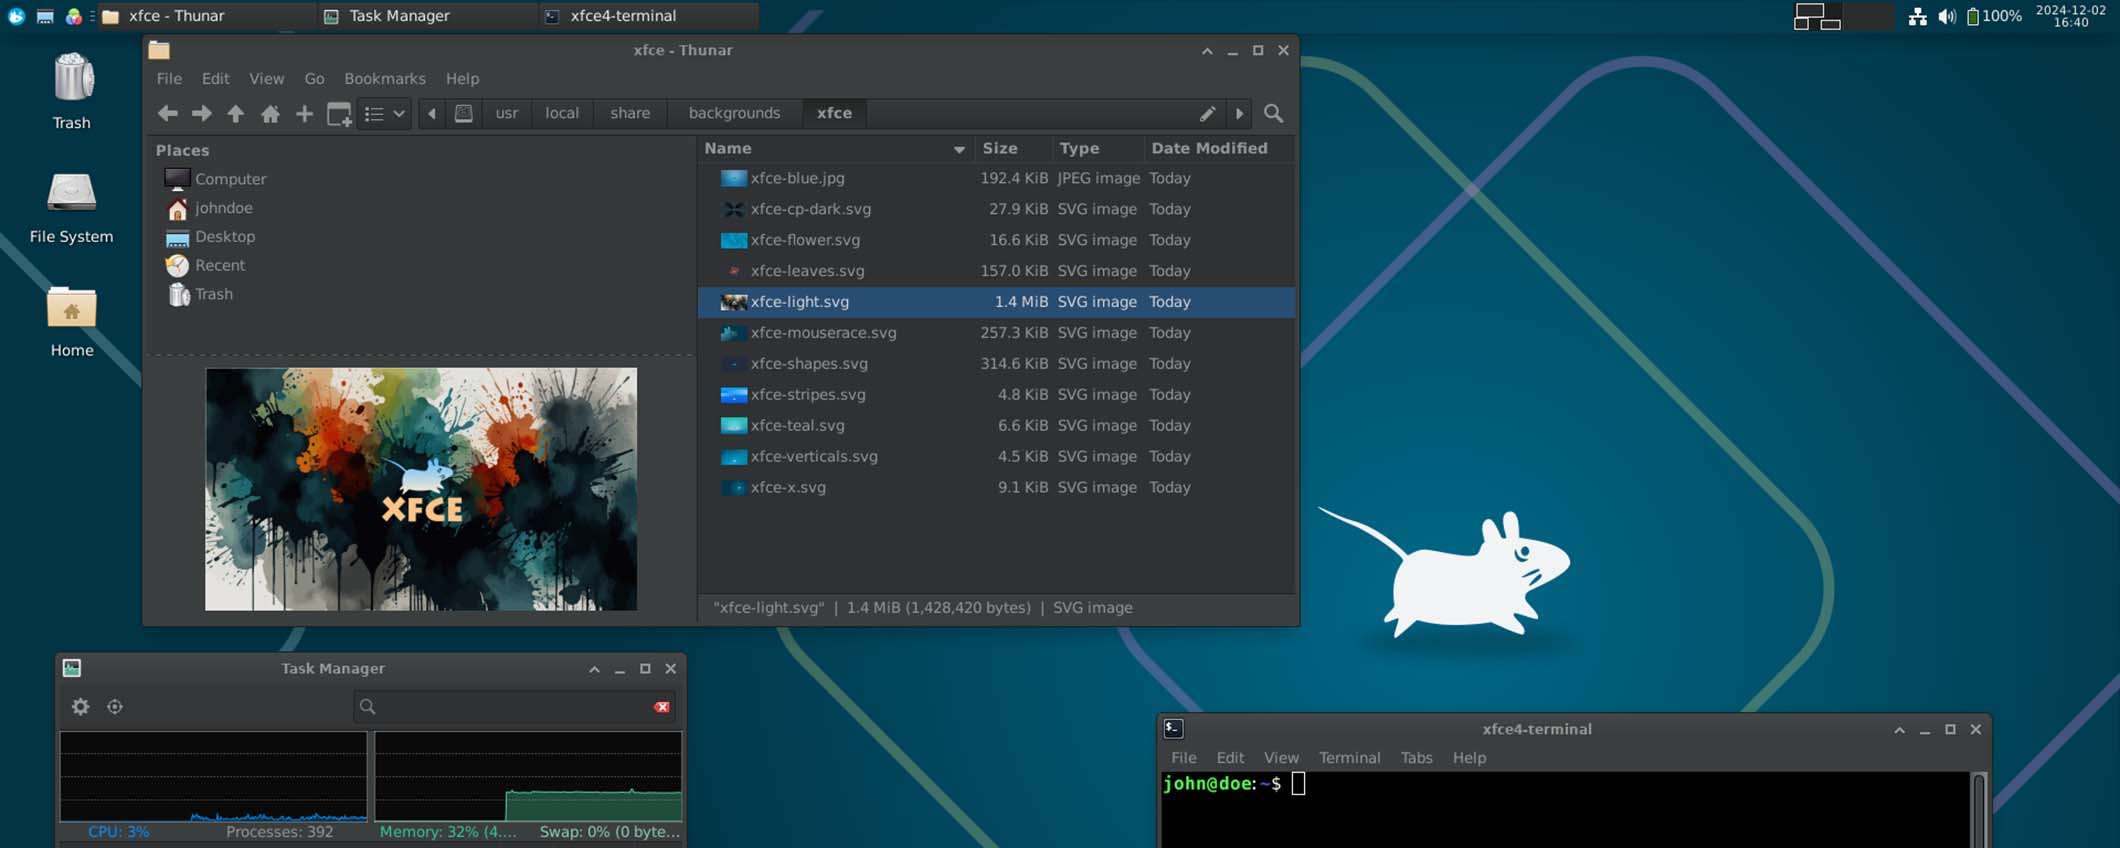Click the pencil icon to edit location path
The height and width of the screenshot is (848, 2120).
click(1207, 114)
